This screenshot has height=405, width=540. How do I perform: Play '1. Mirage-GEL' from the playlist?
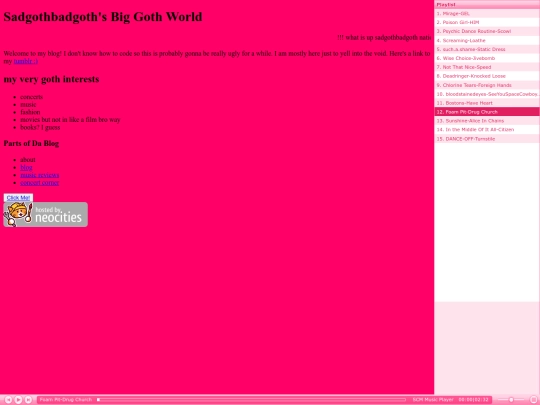tap(487, 13)
